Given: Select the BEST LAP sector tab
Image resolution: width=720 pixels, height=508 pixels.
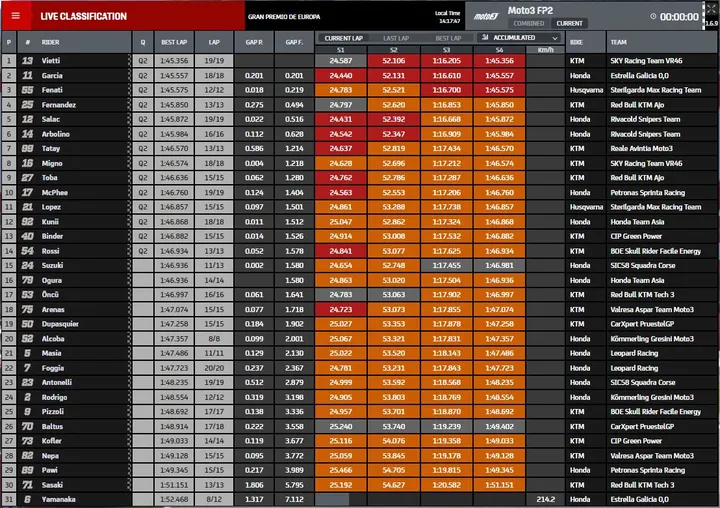Looking at the screenshot, I should [448, 38].
